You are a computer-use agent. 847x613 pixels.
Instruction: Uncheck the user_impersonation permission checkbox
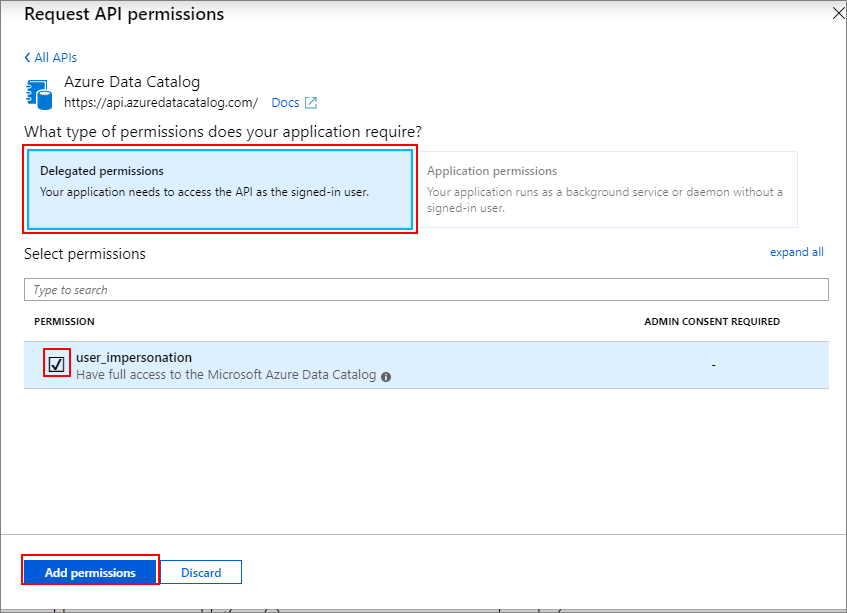point(57,363)
